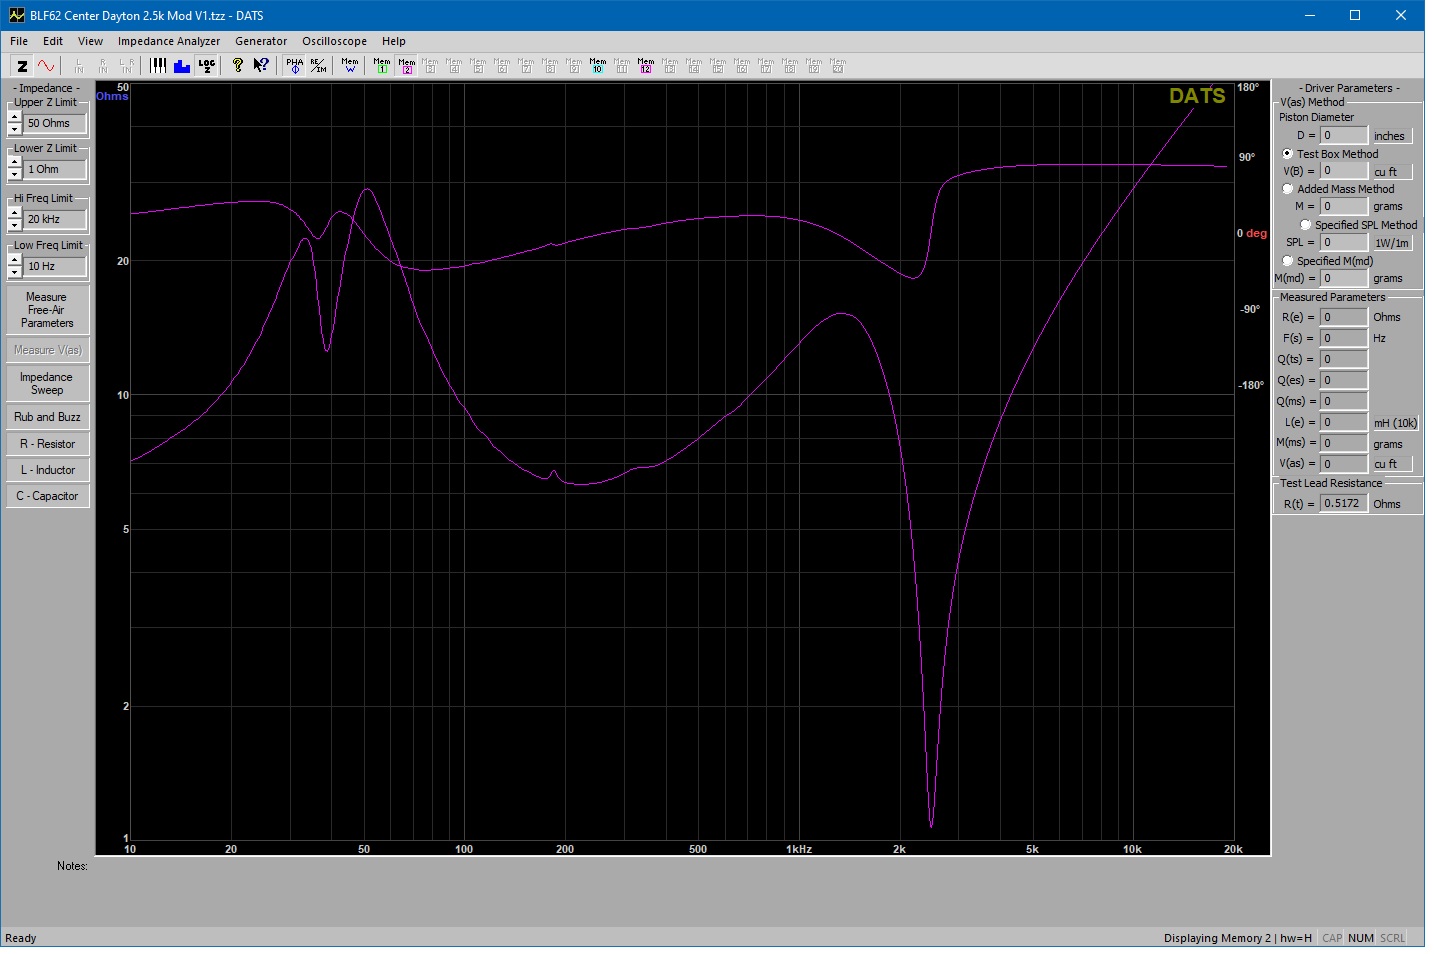Image resolution: width=1434 pixels, height=954 pixels.
Task: Open the Generator menu
Action: tap(261, 41)
